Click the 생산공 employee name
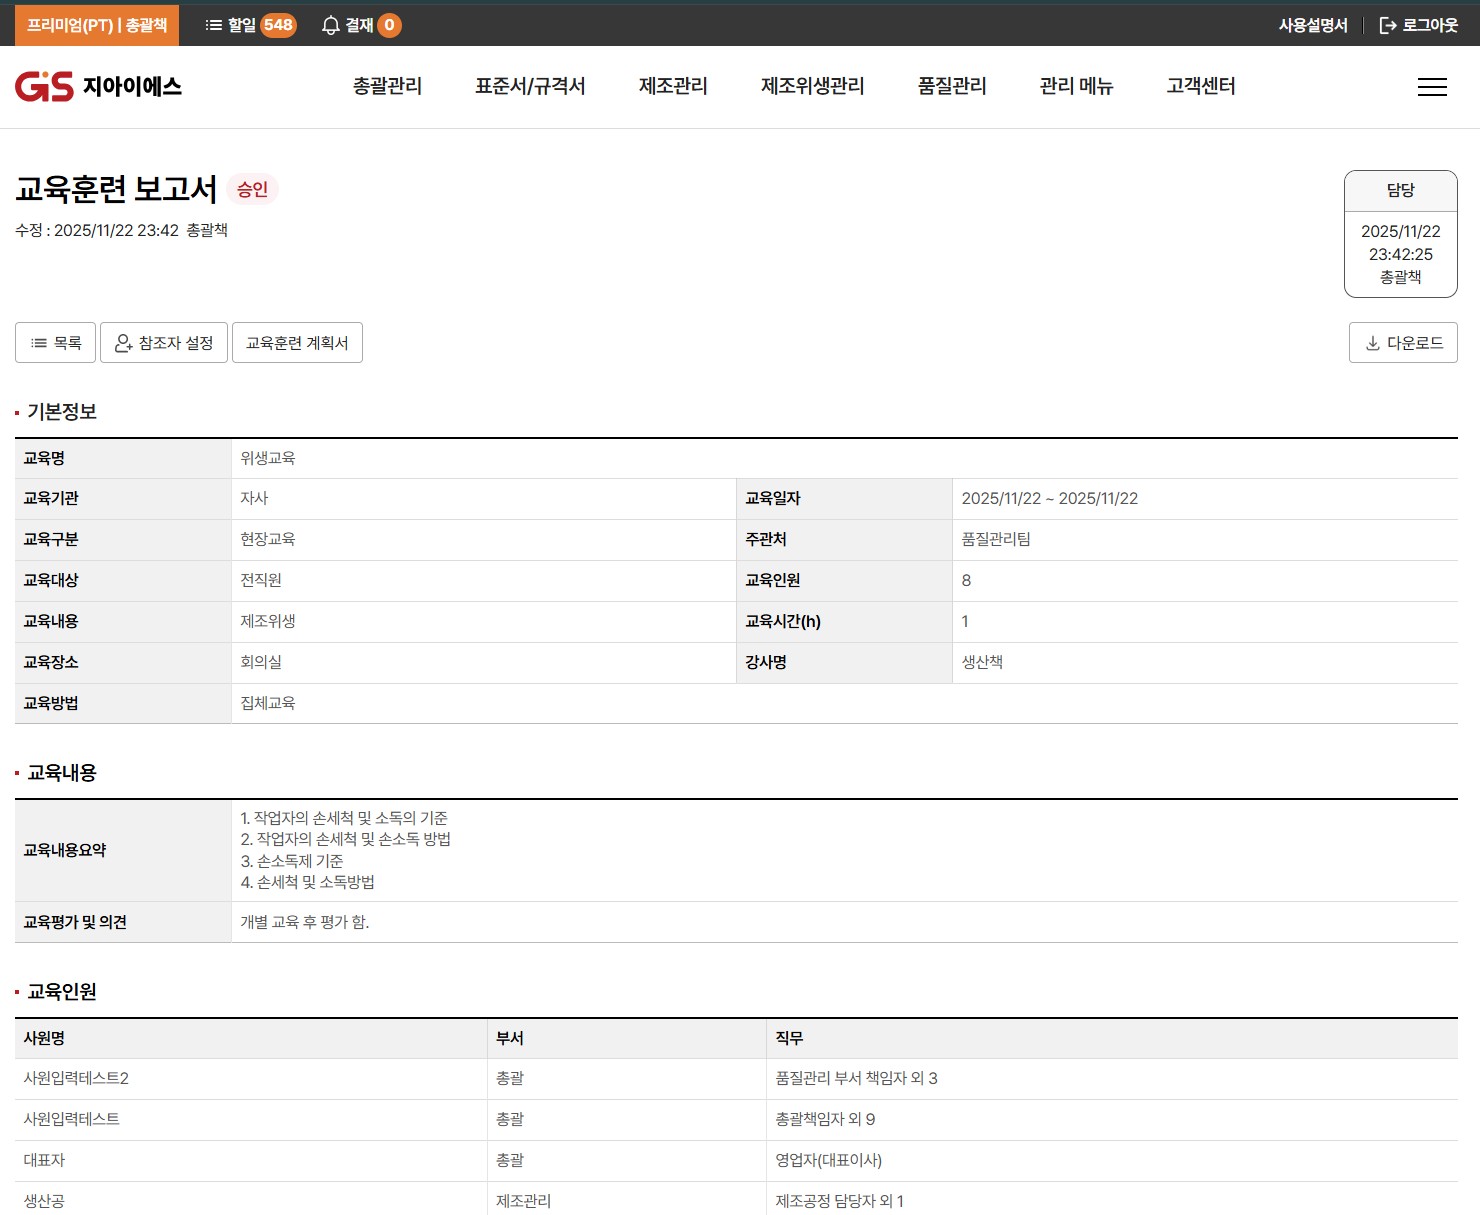This screenshot has width=1480, height=1215. (x=44, y=1202)
